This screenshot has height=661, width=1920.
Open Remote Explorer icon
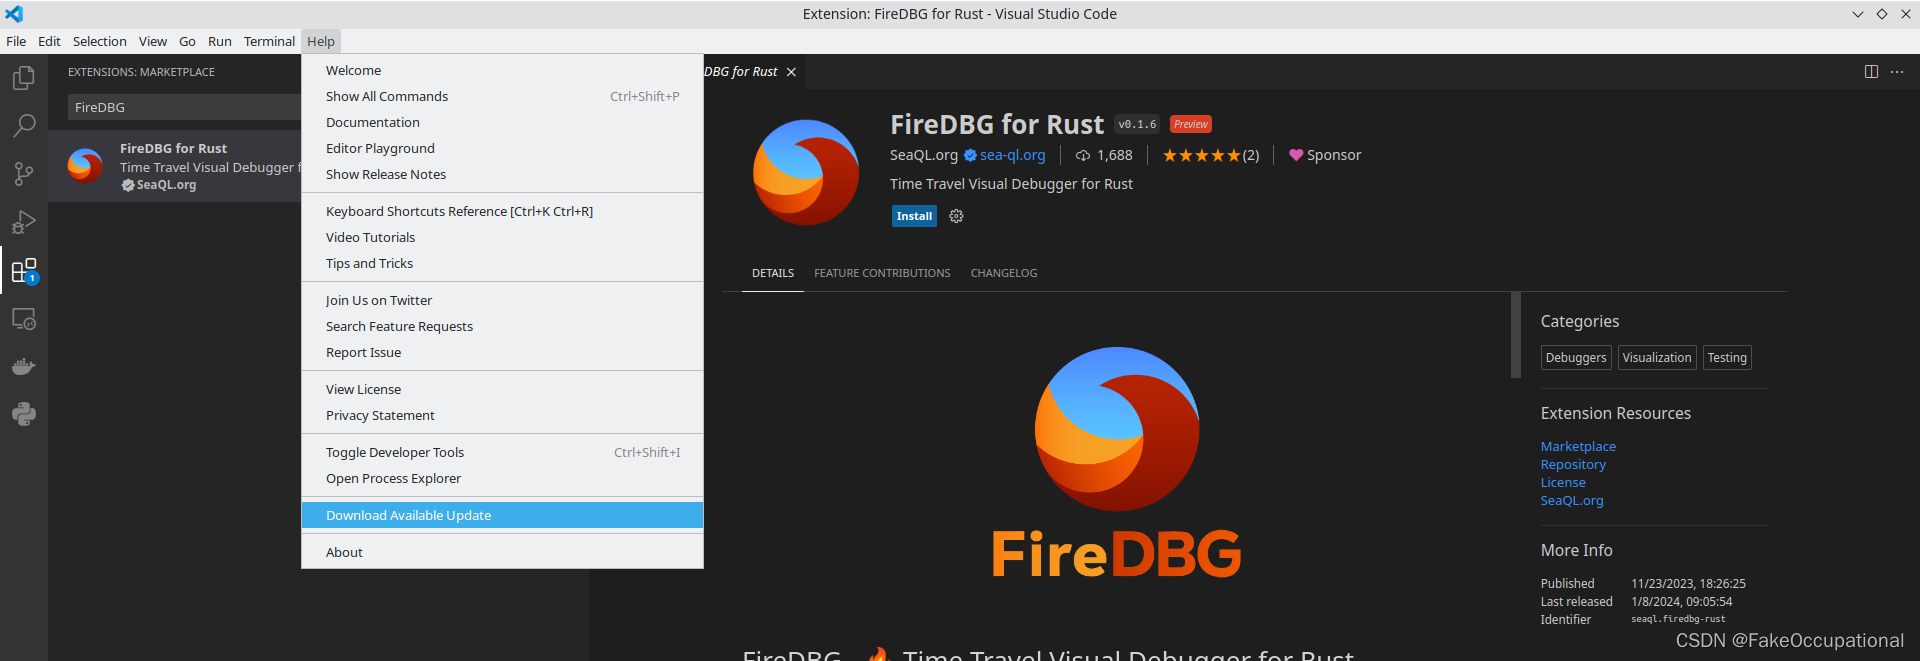(x=24, y=319)
